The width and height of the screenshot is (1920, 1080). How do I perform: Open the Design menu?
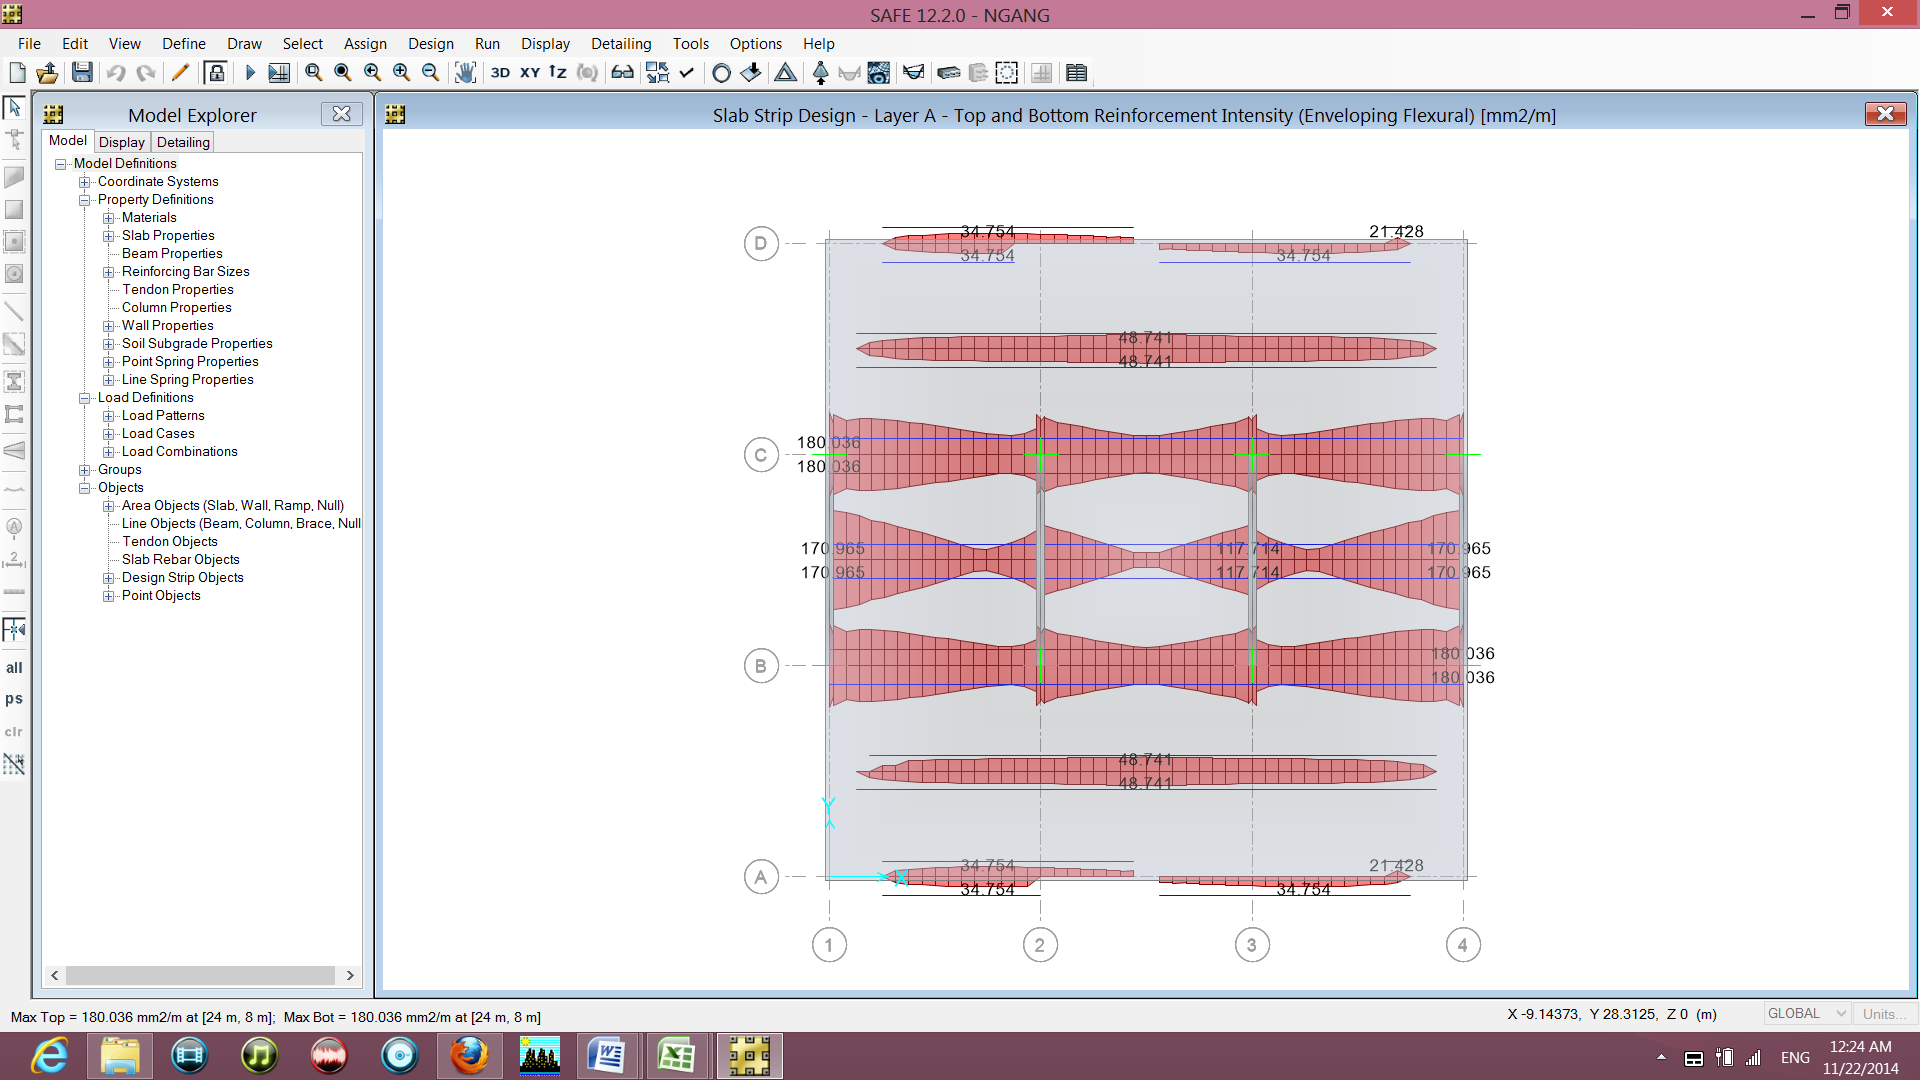(x=431, y=44)
